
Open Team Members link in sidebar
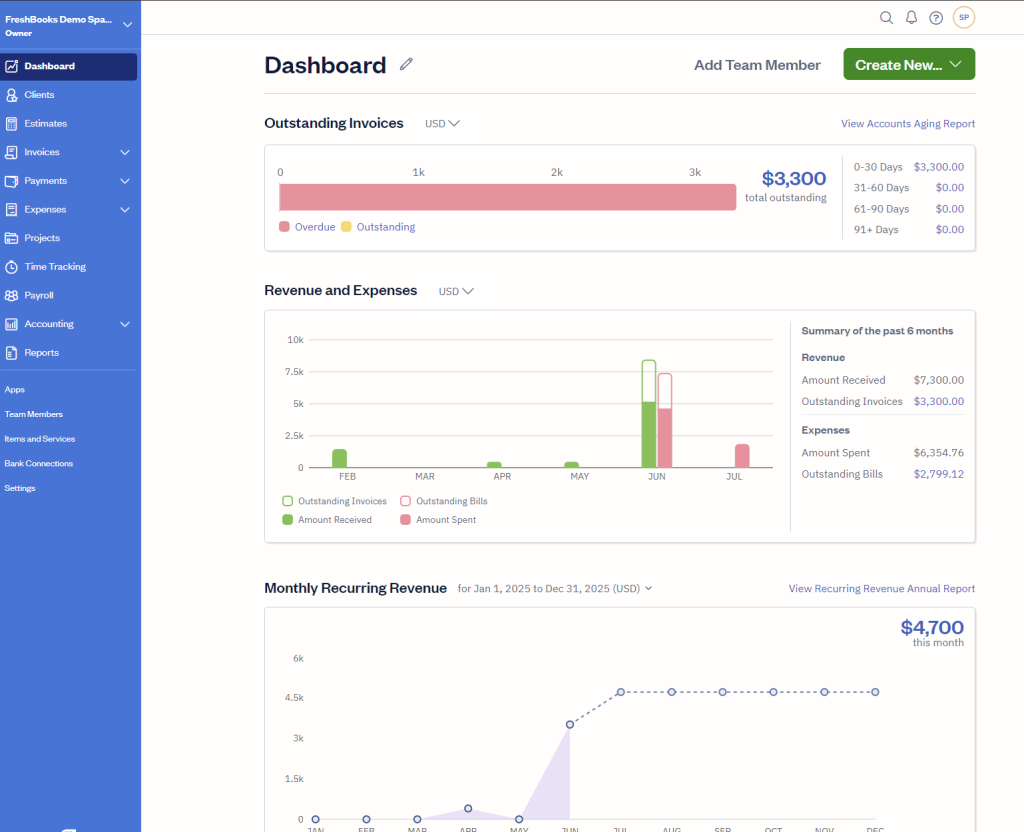(33, 414)
